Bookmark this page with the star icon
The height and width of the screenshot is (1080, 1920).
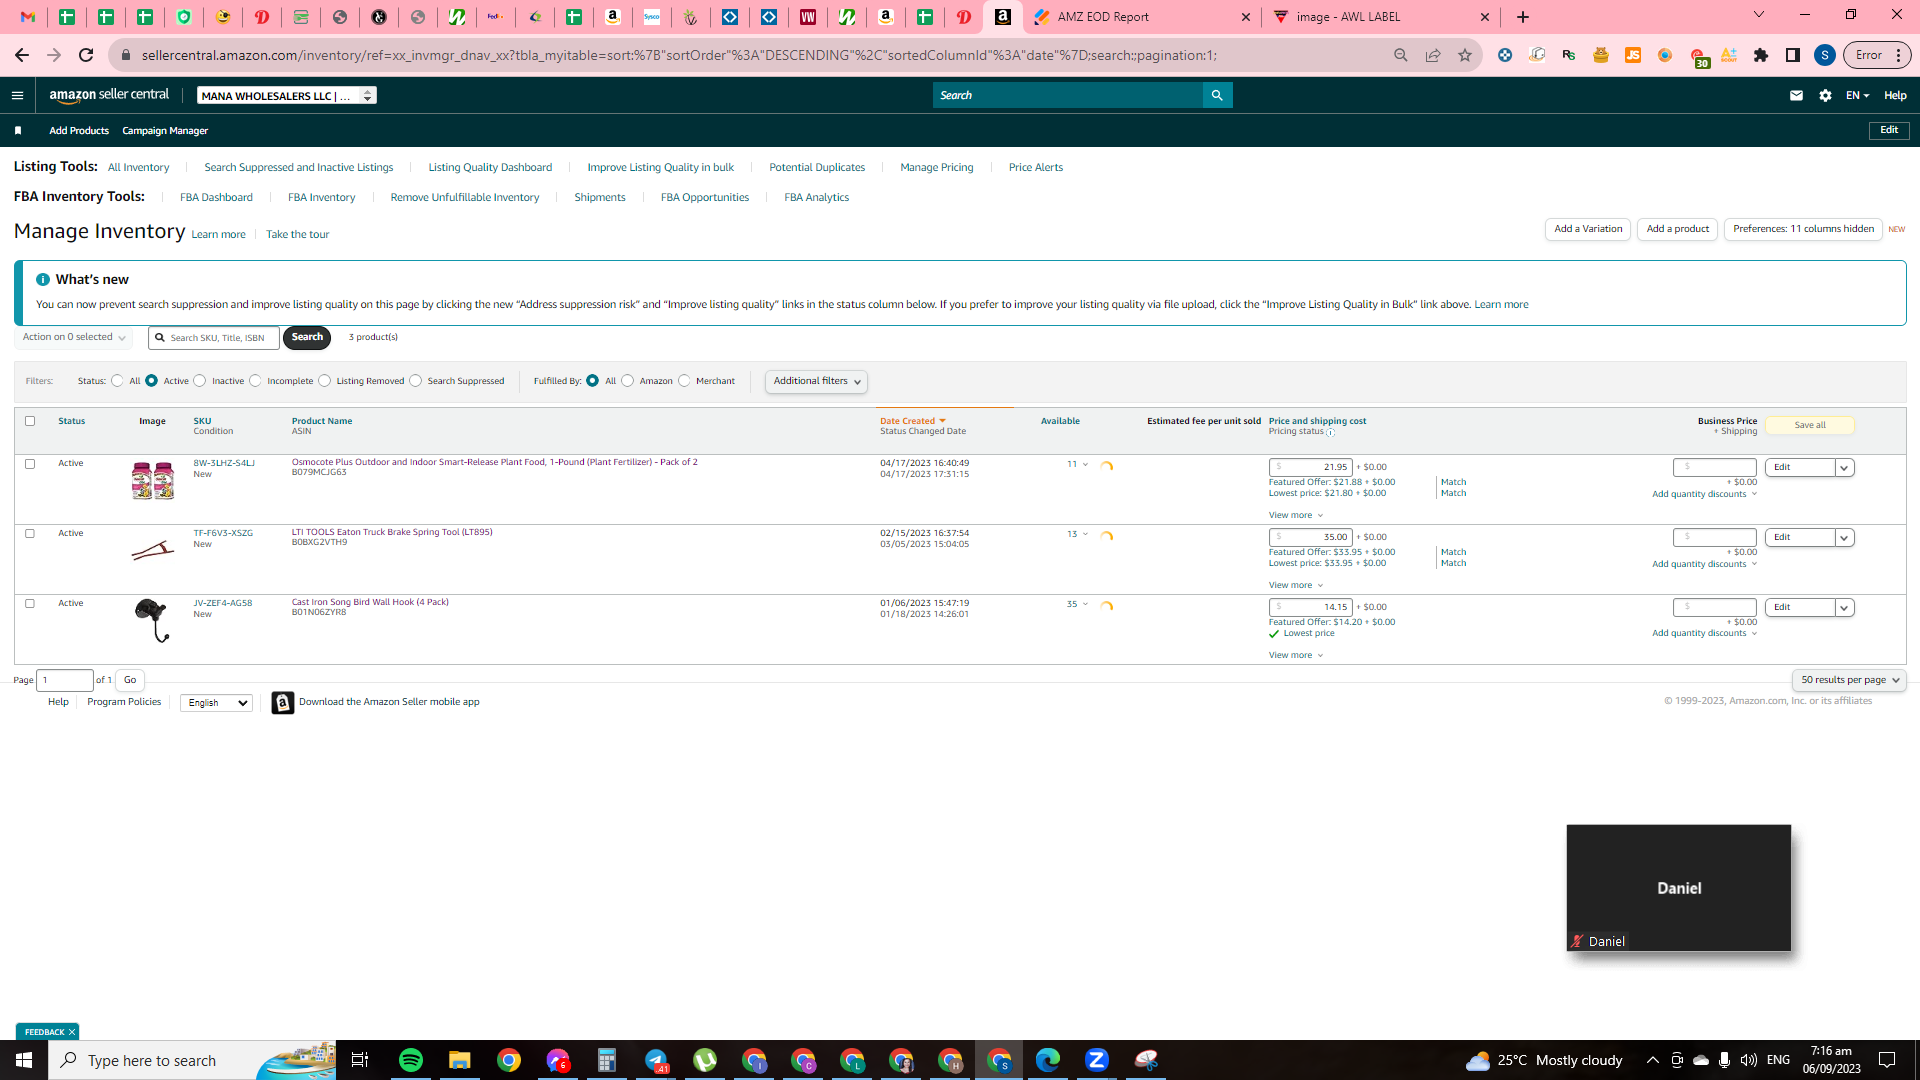[1465, 55]
